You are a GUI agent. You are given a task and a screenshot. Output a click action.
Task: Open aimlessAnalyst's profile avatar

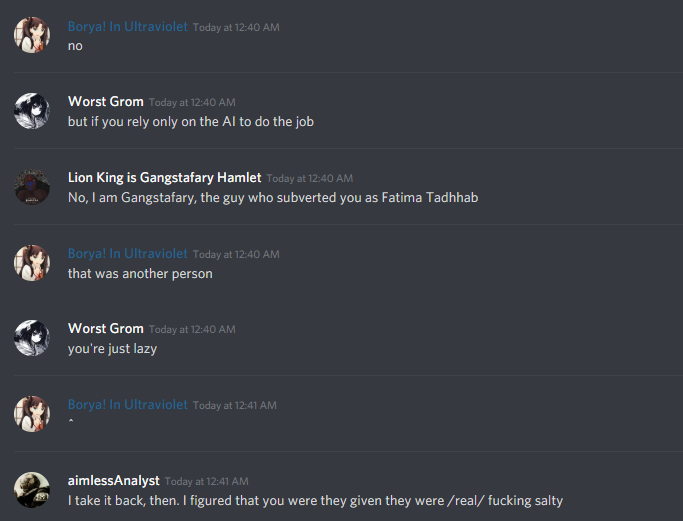pos(32,490)
